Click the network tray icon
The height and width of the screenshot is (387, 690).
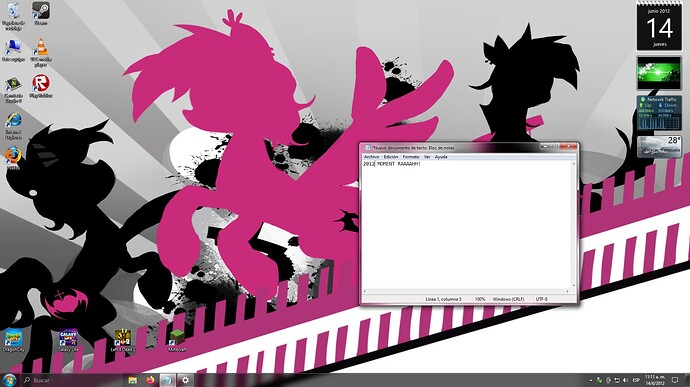click(x=617, y=380)
